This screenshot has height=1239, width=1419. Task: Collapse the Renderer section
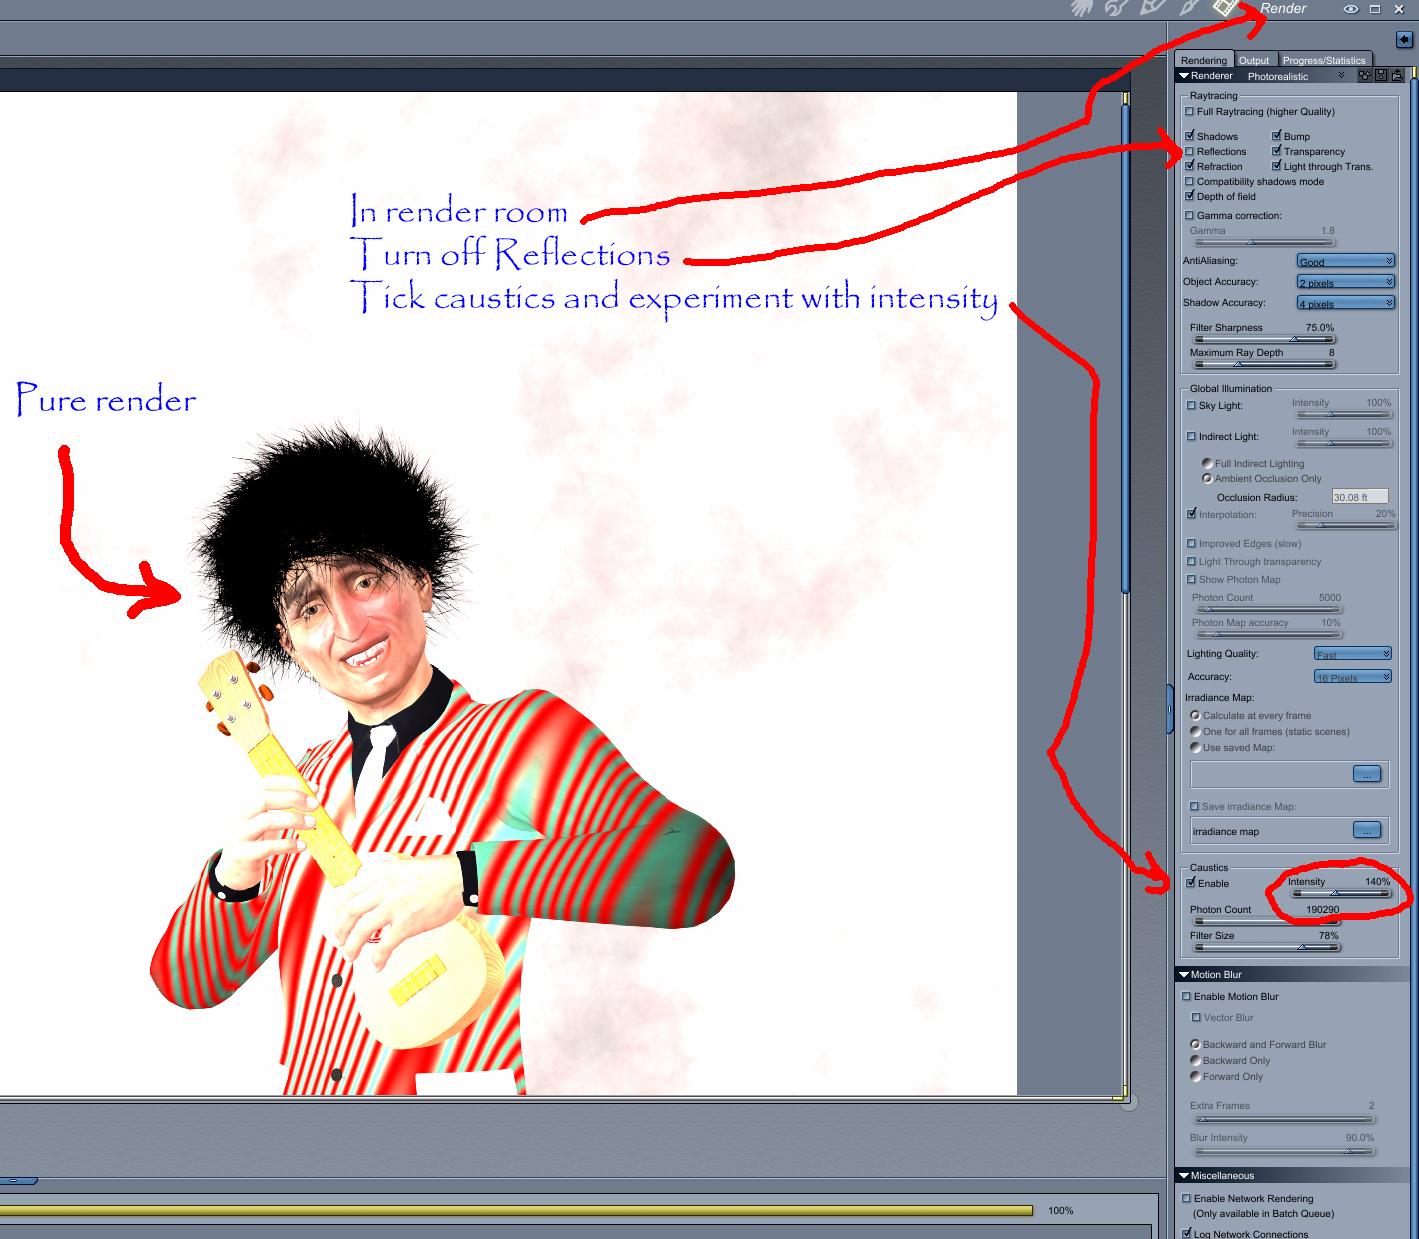(1184, 76)
